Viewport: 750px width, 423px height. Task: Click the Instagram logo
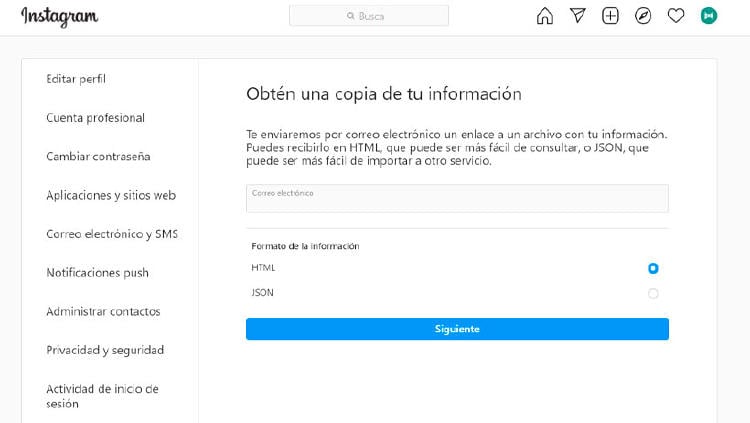59,16
